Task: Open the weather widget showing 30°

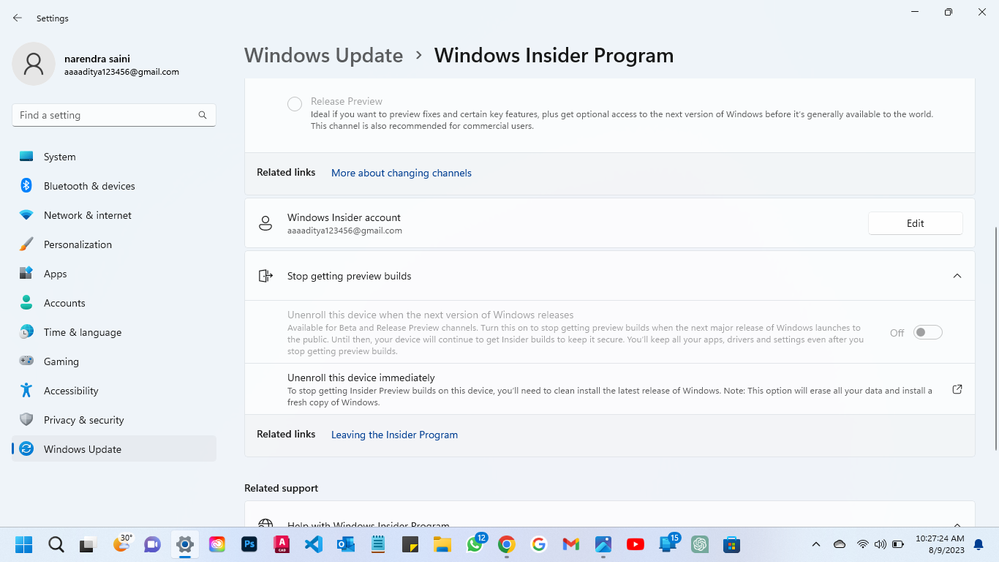Action: pyautogui.click(x=121, y=545)
